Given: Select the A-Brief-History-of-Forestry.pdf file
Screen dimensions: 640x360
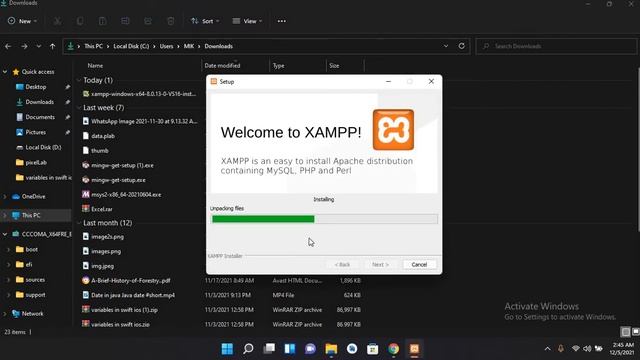Looking at the screenshot, I should coord(131,281).
